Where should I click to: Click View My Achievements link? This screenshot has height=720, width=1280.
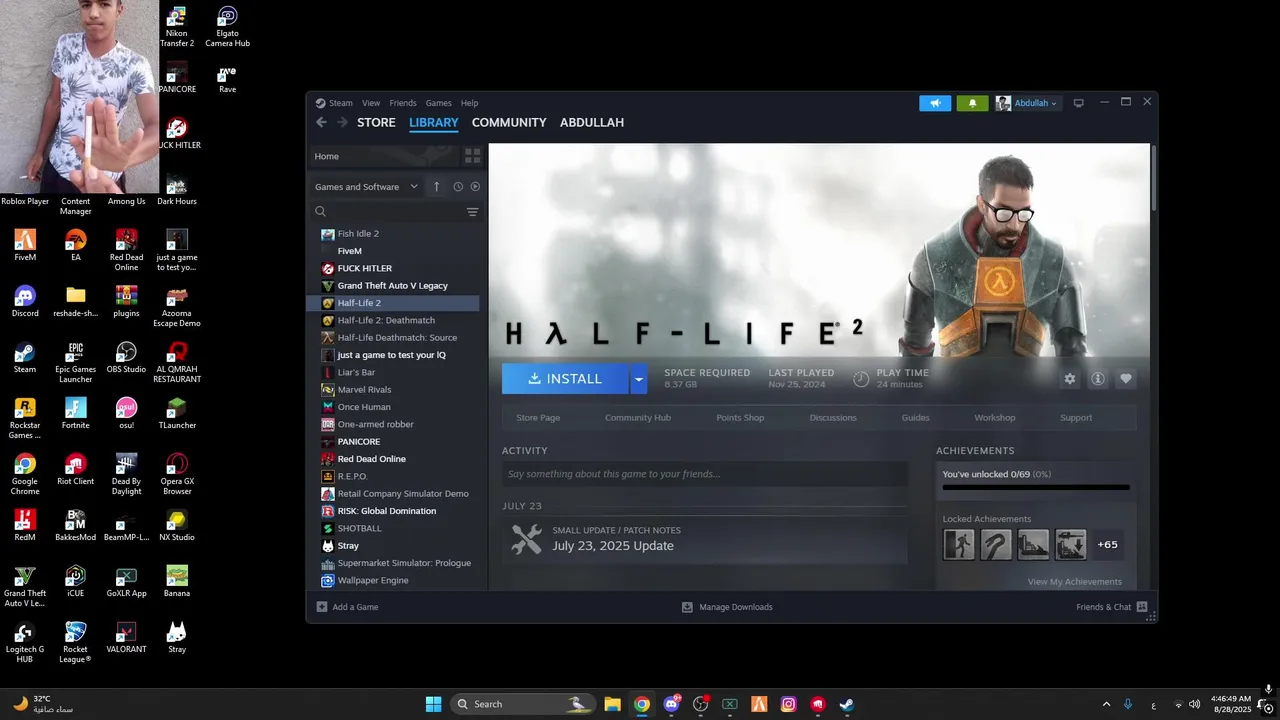pos(1075,582)
